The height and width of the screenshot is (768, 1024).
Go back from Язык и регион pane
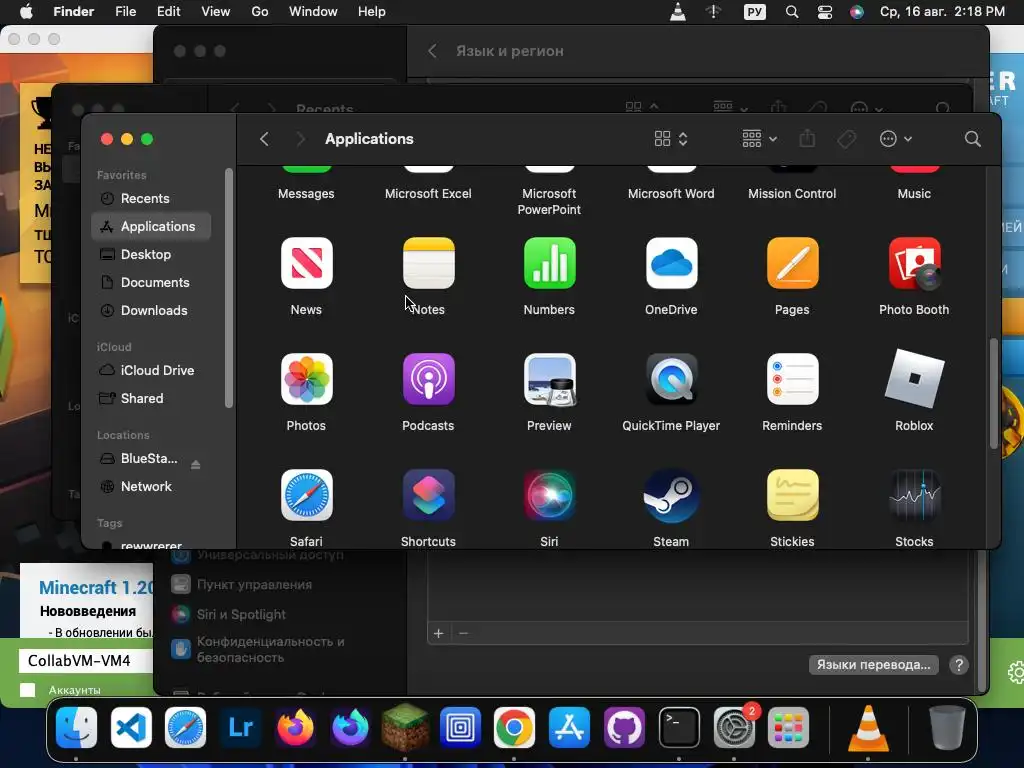(432, 51)
